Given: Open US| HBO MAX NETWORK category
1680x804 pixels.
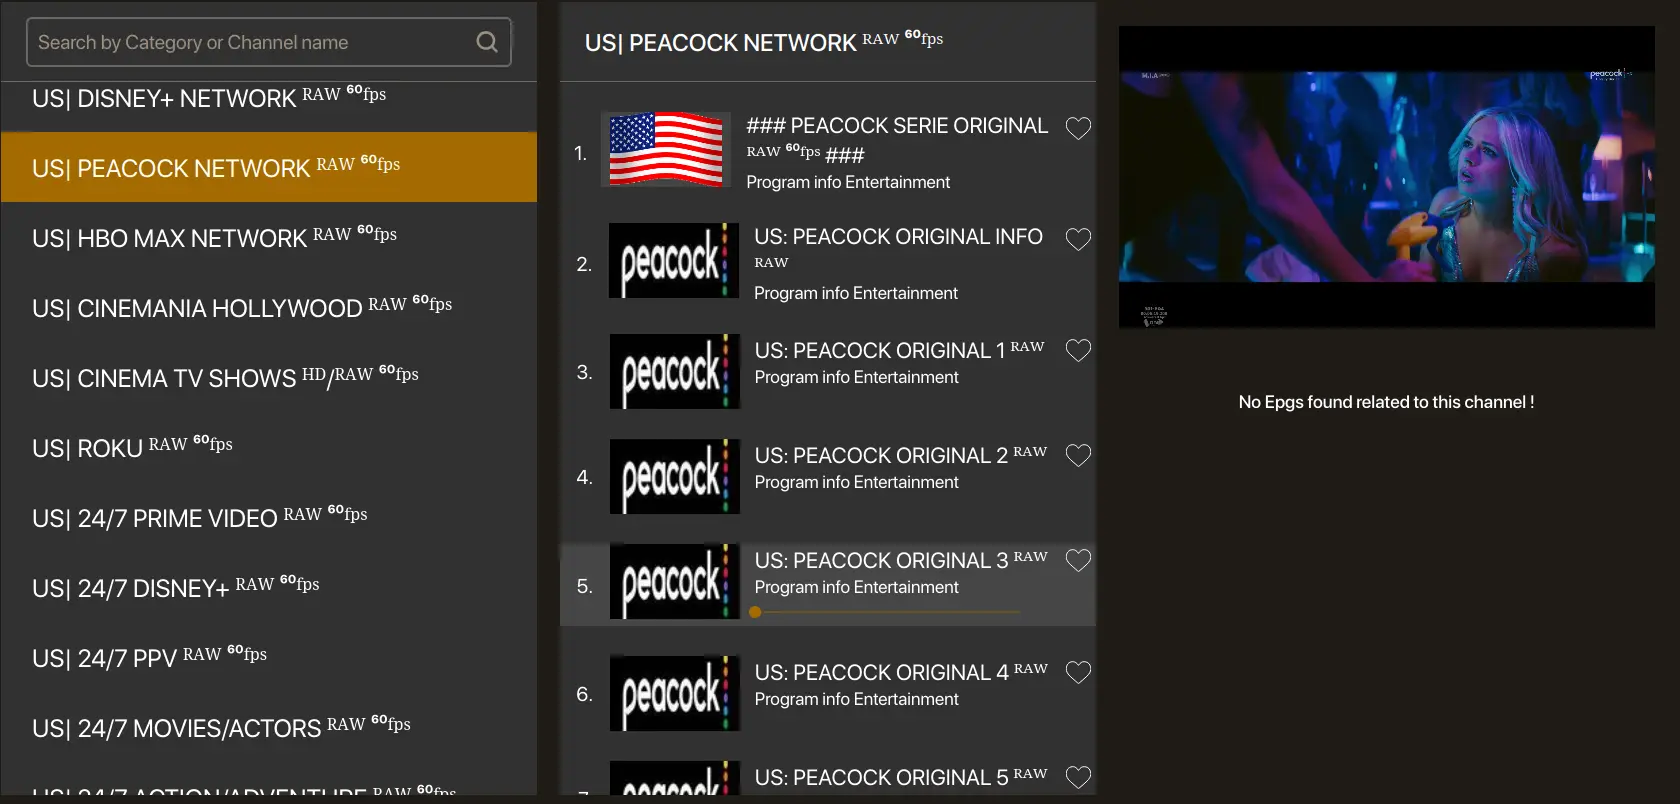Looking at the screenshot, I should [x=269, y=237].
